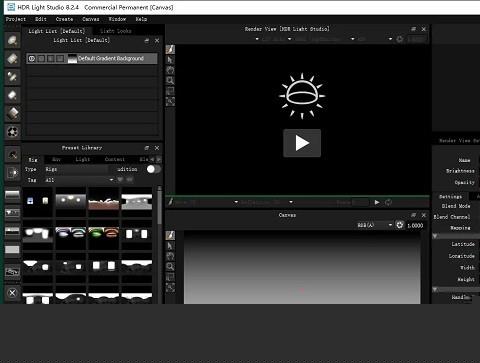Click the circled X delete icon in left toolbar
Viewport: 480px width, 363px height.
click(x=12, y=293)
